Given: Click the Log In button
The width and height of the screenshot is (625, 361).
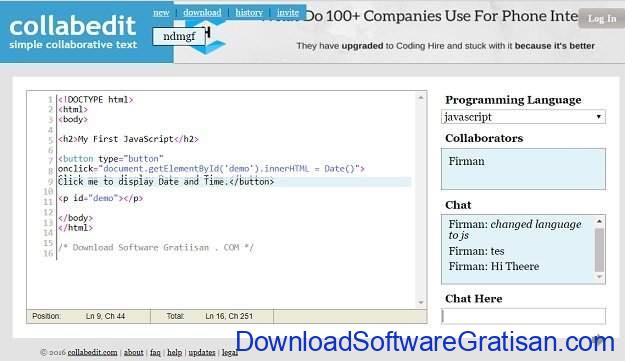Looking at the screenshot, I should point(602,19).
